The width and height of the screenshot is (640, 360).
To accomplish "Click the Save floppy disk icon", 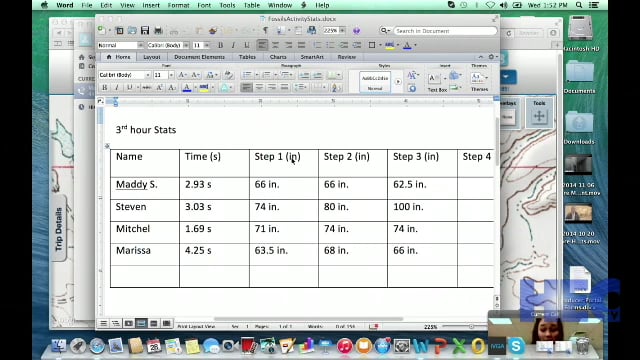I will (x=145, y=31).
